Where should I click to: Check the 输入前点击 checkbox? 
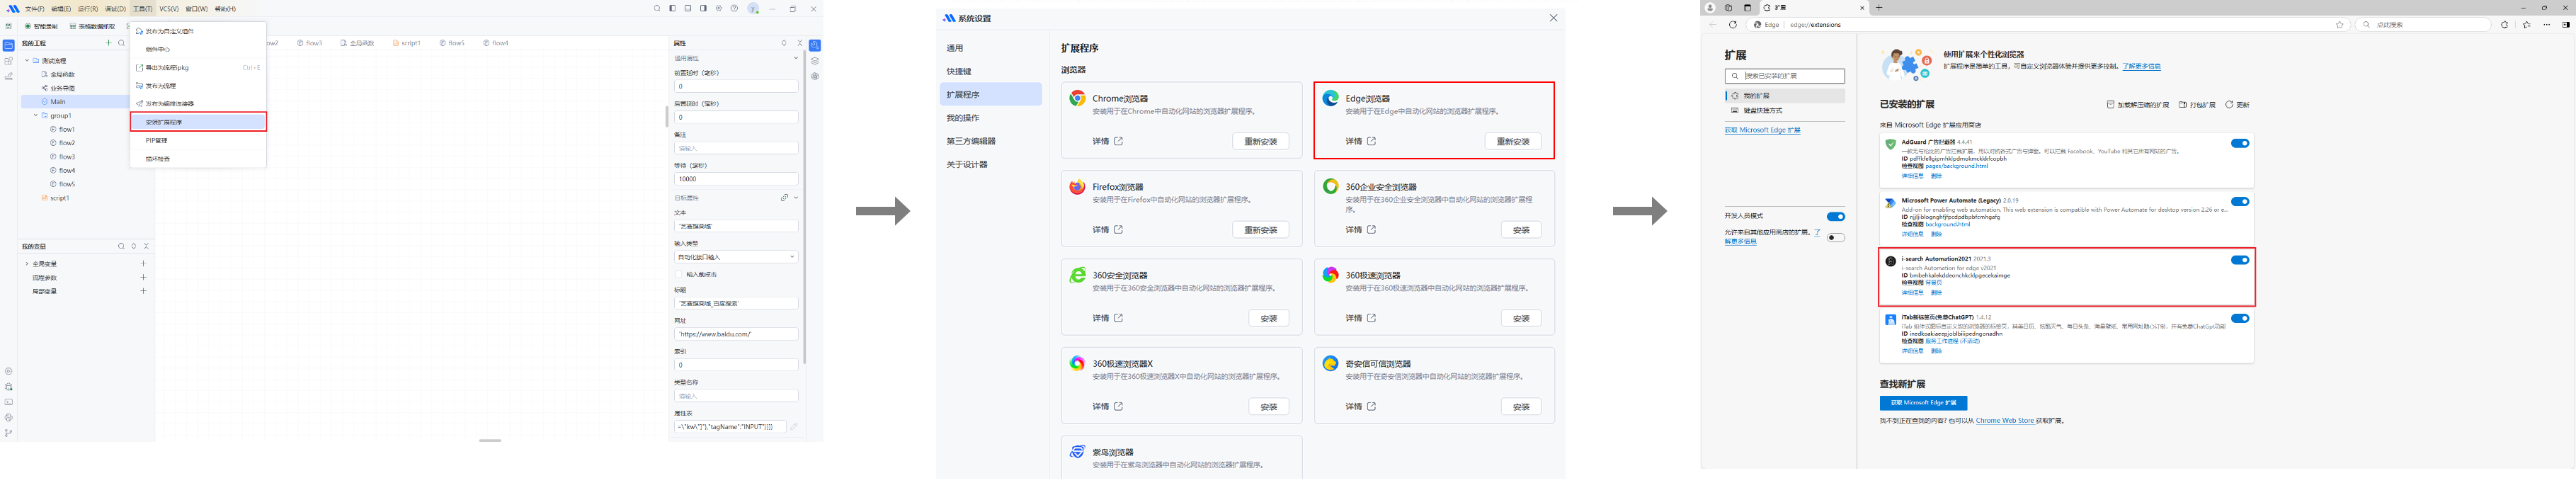click(x=679, y=274)
